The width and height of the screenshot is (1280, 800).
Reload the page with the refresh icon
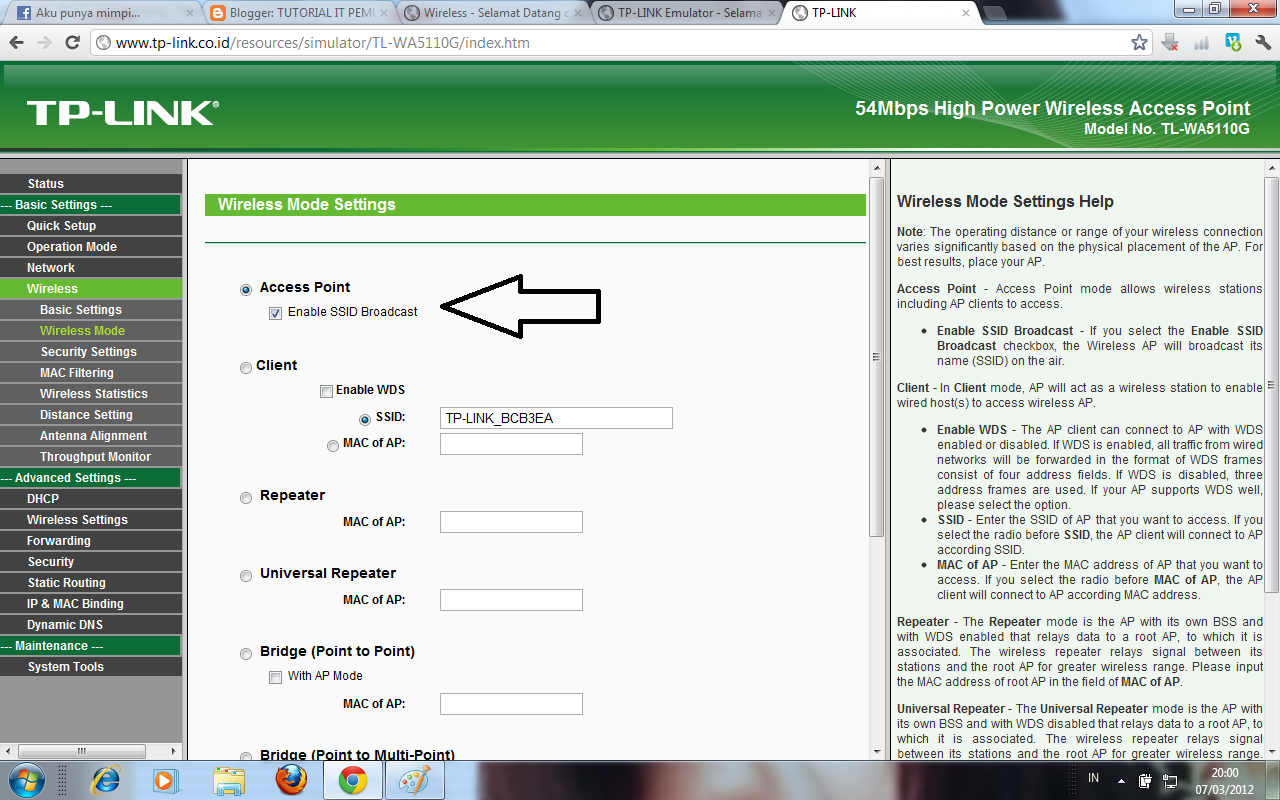coord(72,43)
